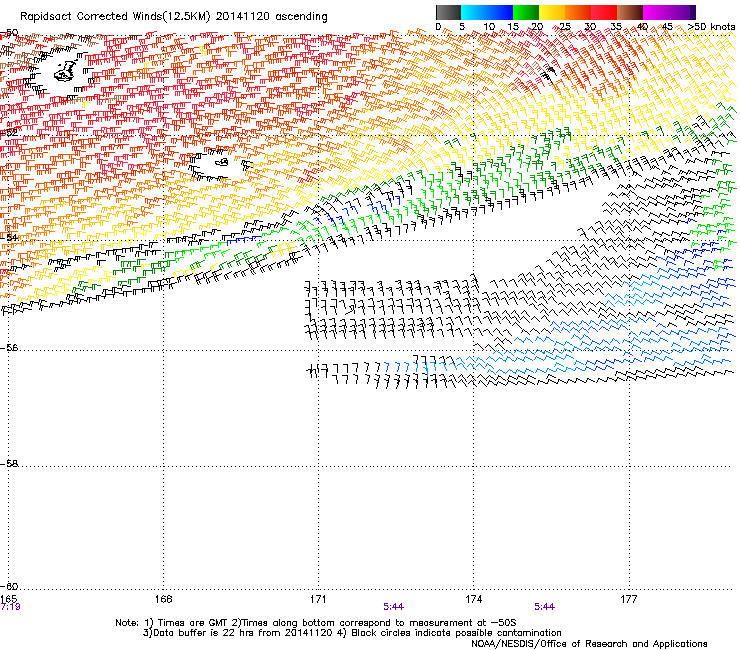Click the green 15-20 knots legend swatch

click(x=526, y=12)
